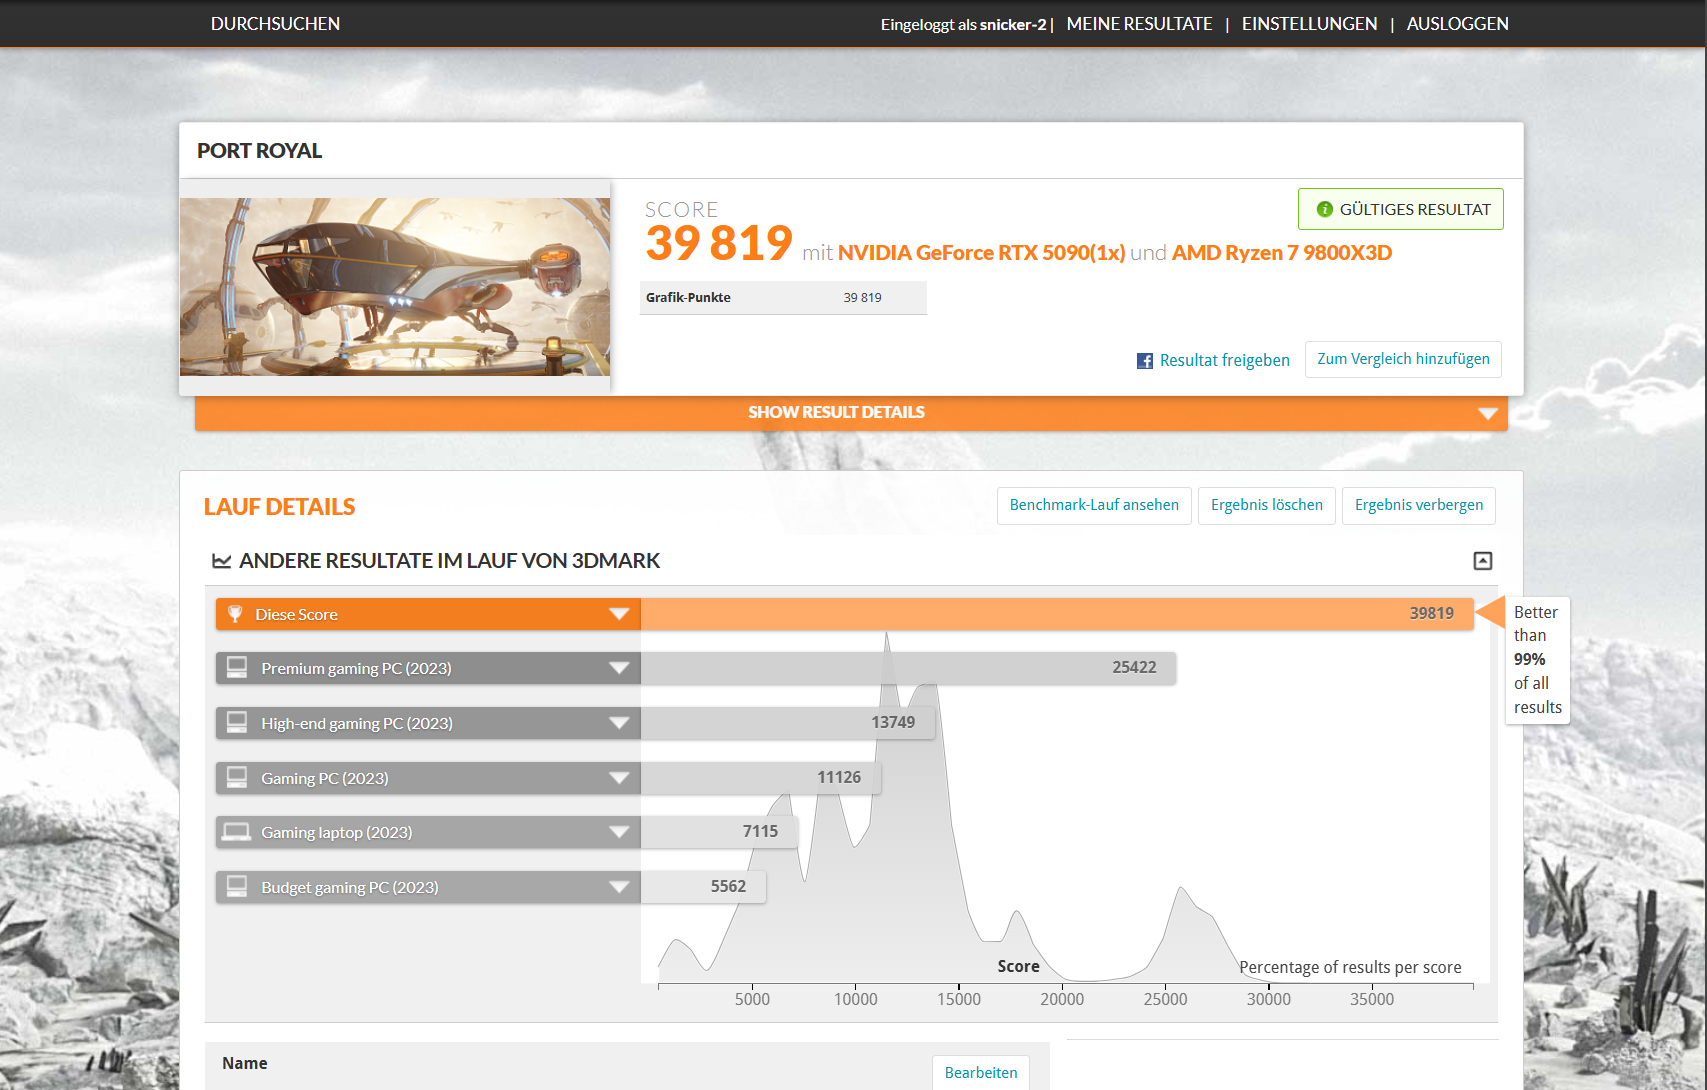The image size is (1707, 1090).
Task: Delete the result via Ergebnis löschen
Action: (1266, 505)
